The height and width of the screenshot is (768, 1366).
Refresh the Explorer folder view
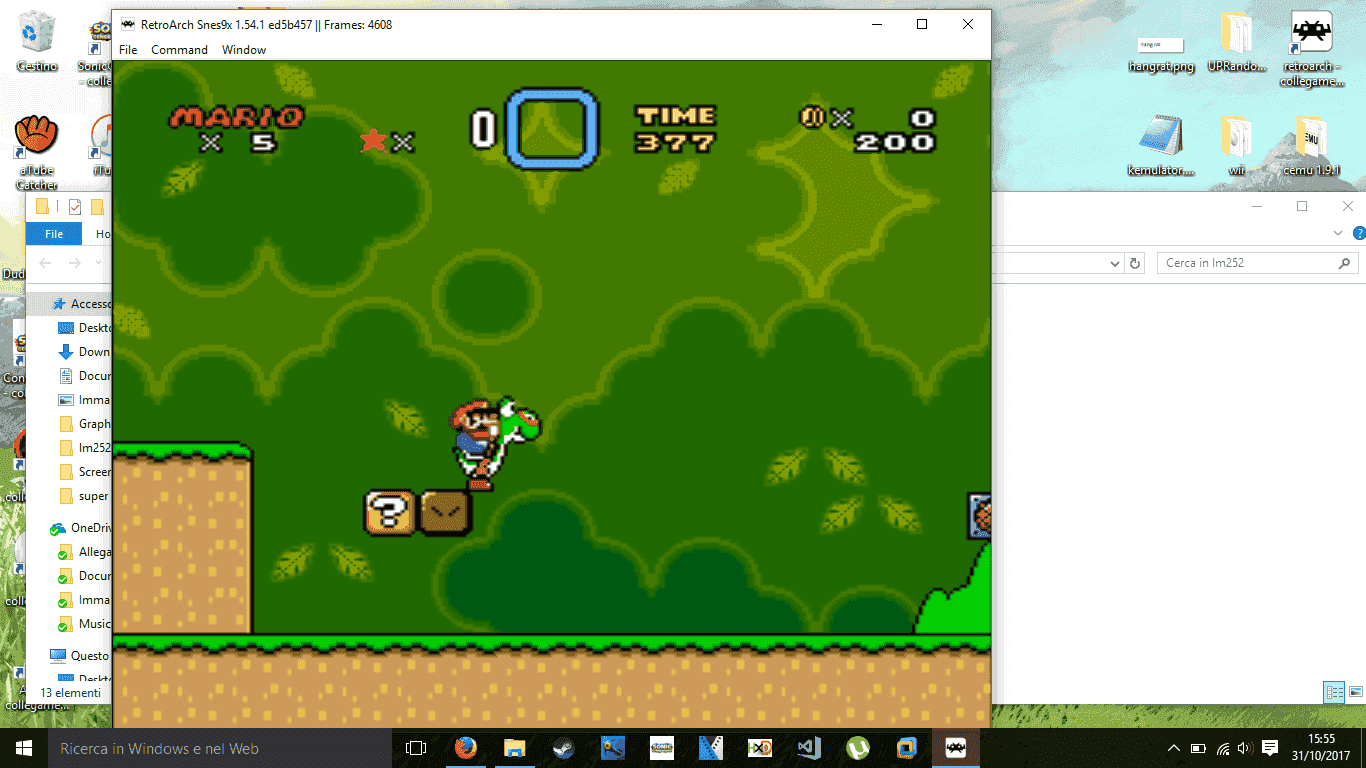tap(1135, 263)
